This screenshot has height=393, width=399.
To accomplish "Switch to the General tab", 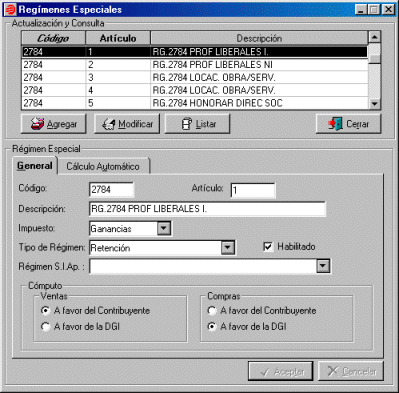I will point(35,166).
